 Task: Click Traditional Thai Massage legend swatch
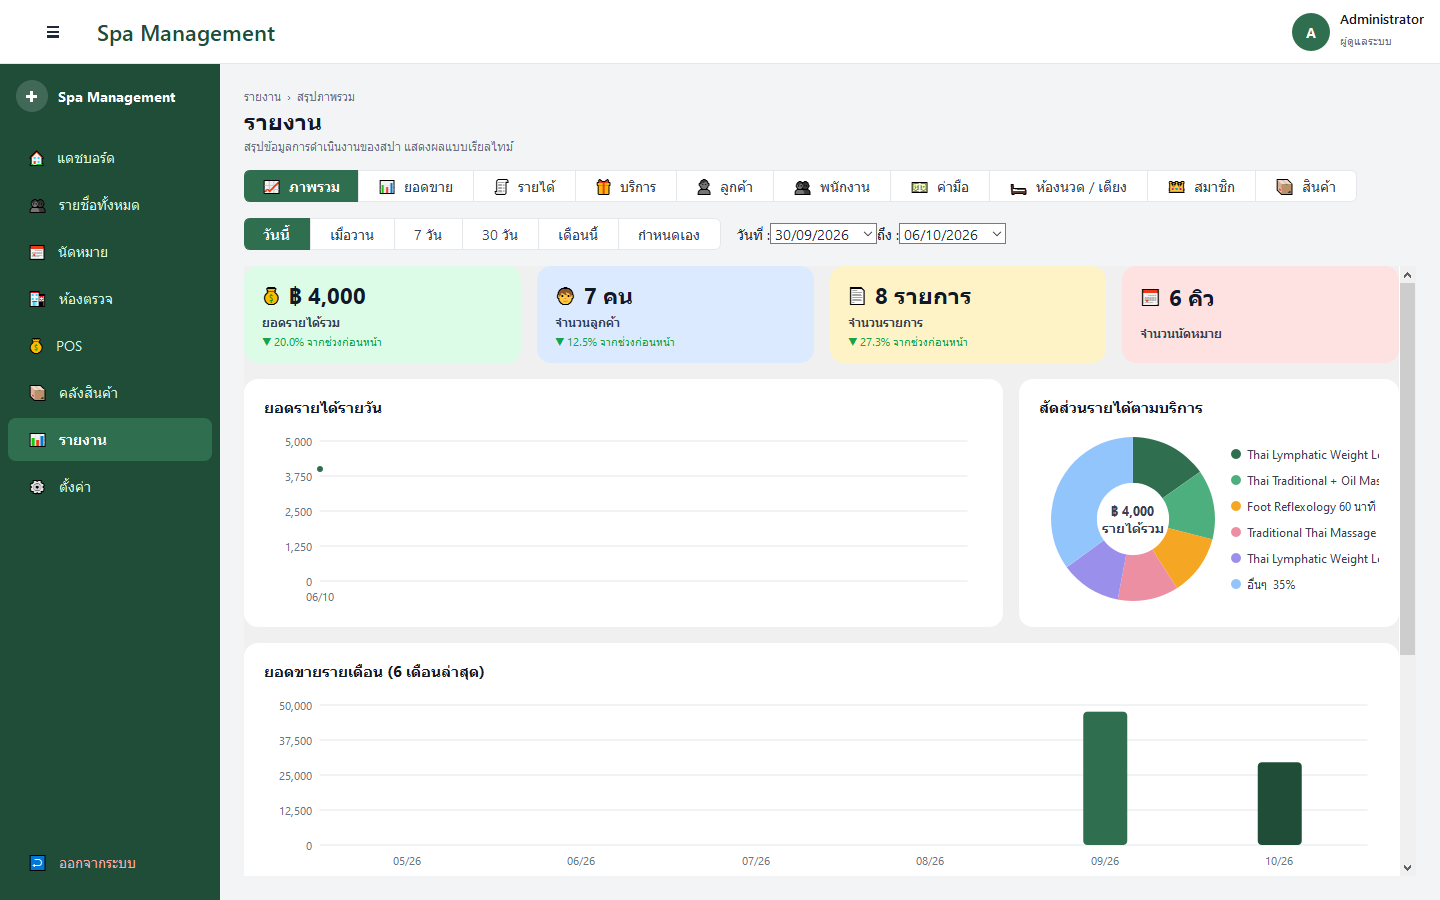coord(1236,532)
